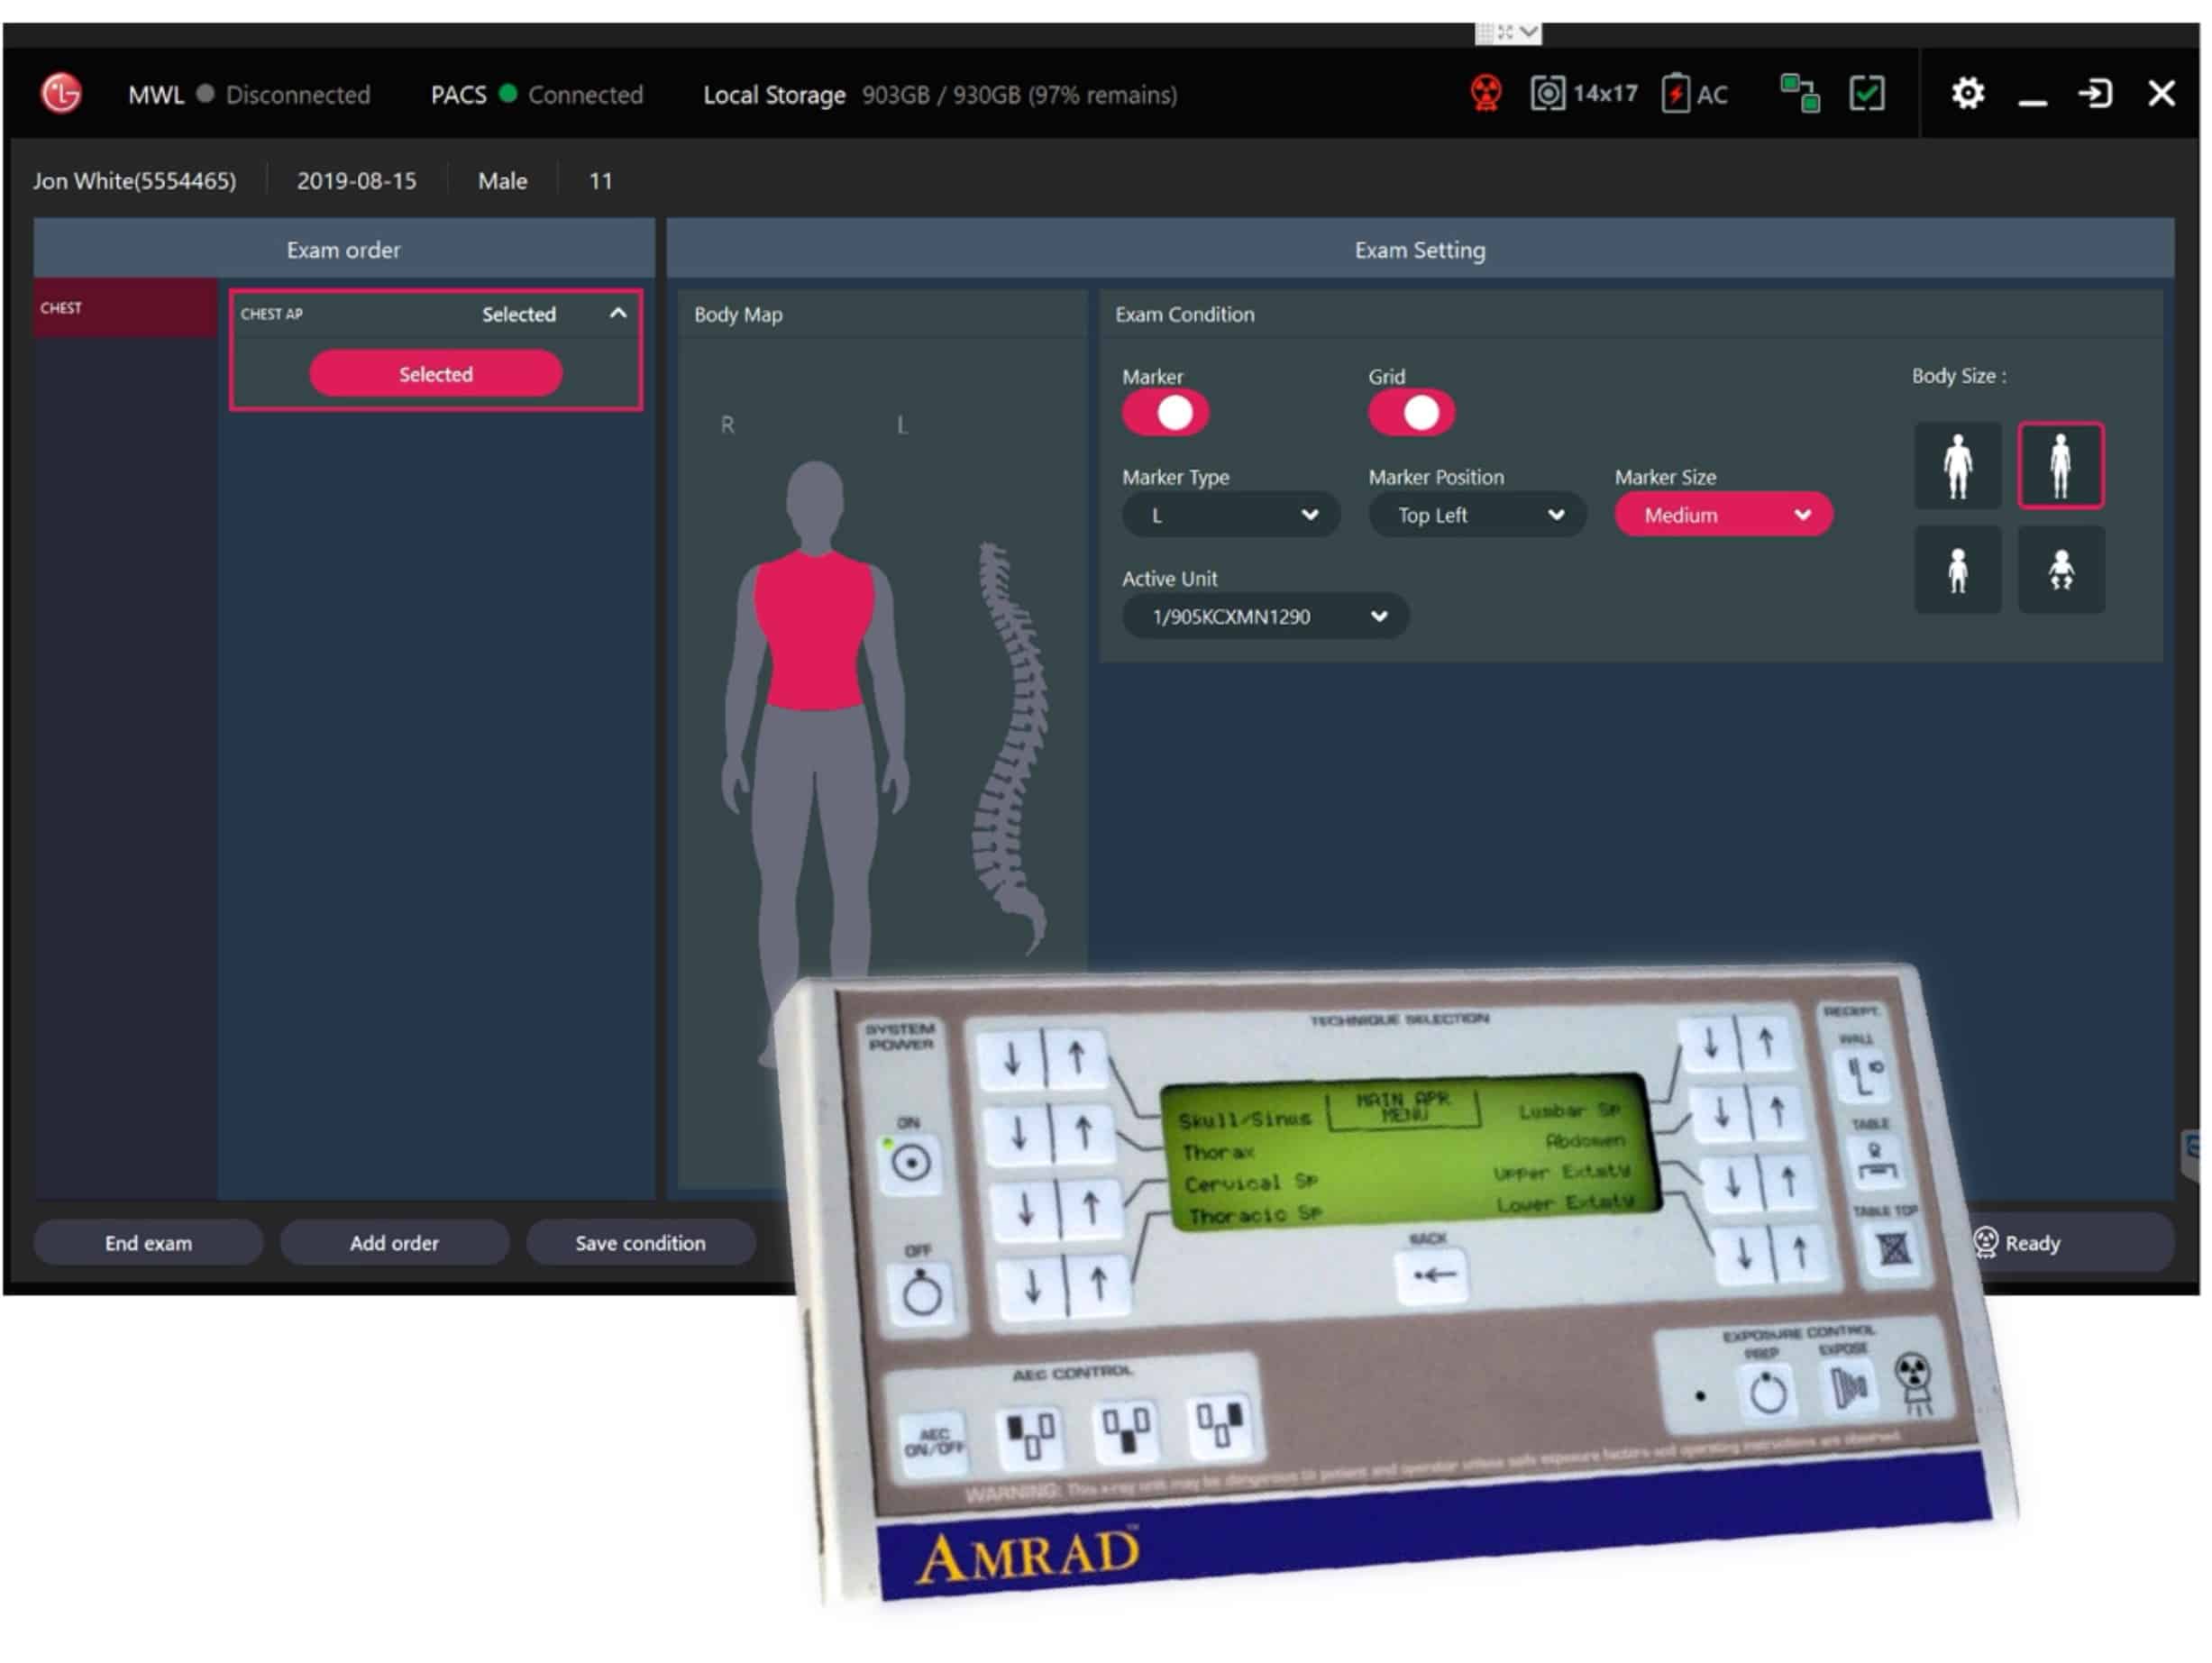Viewport: 2212px width, 1663px height.
Task: Click the Lumbar Sp up arrow on AMRAD panel
Action: click(1766, 1043)
